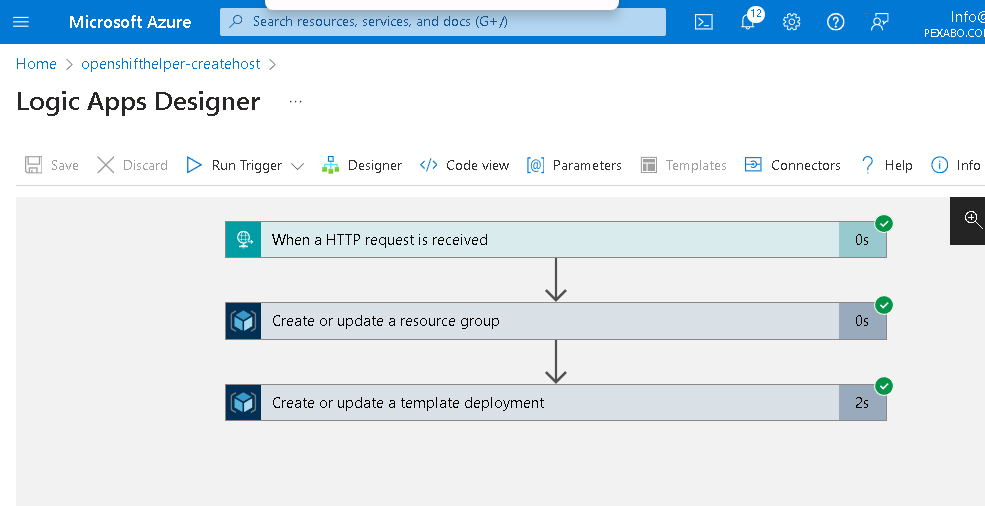Switch to Code view

464,165
